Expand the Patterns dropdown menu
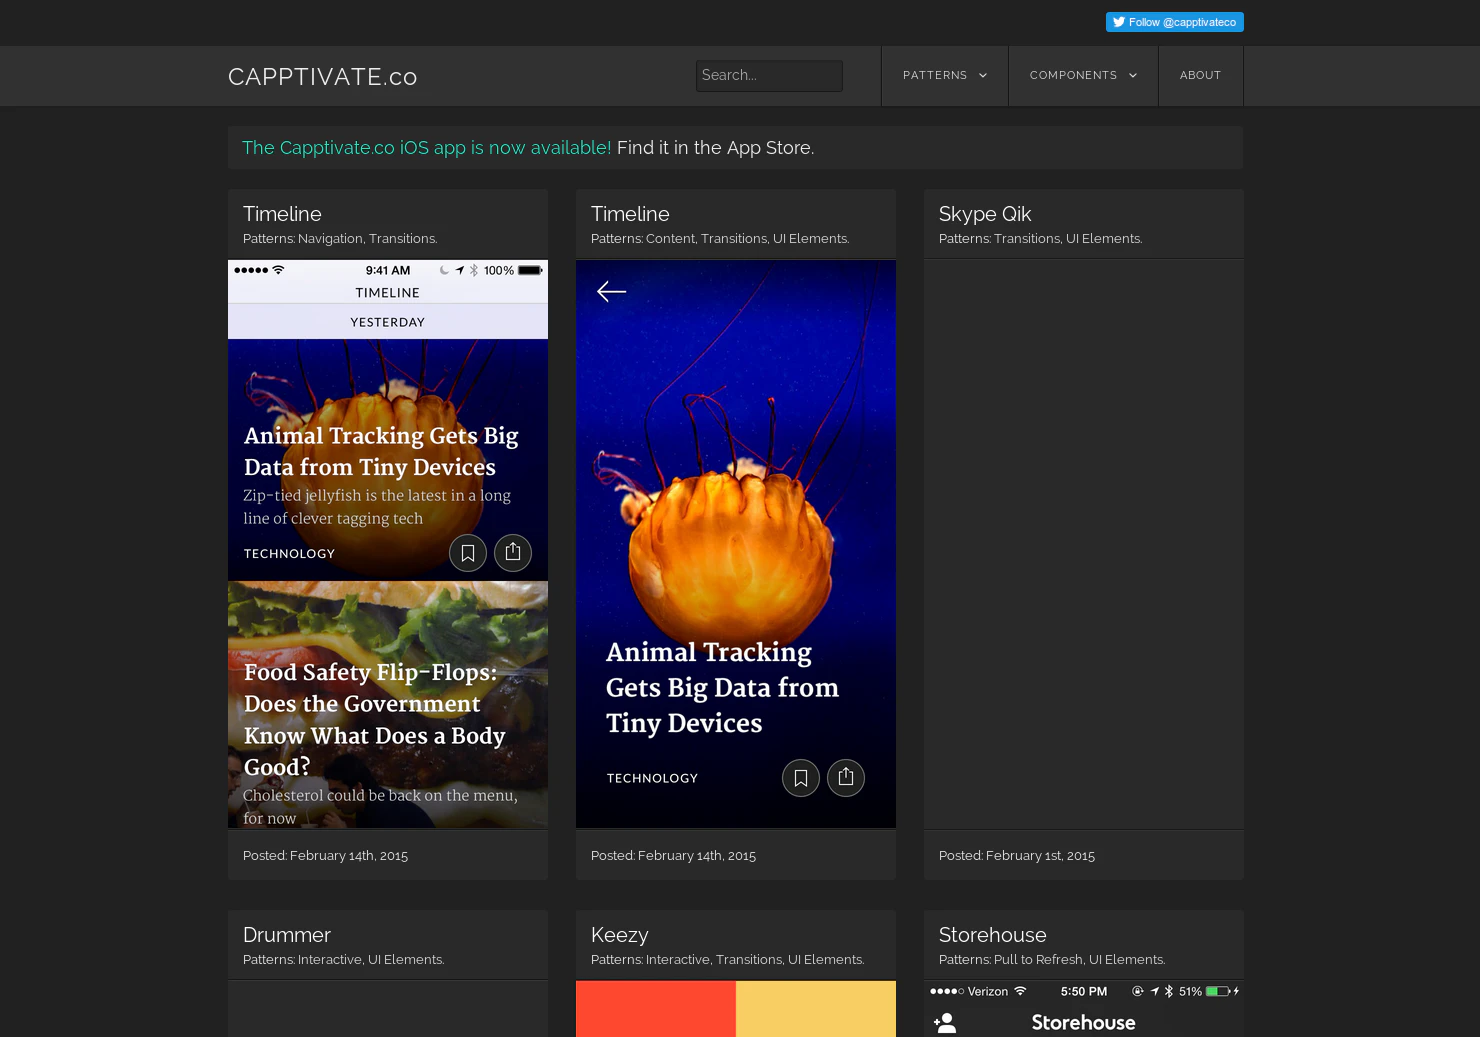 coord(945,76)
